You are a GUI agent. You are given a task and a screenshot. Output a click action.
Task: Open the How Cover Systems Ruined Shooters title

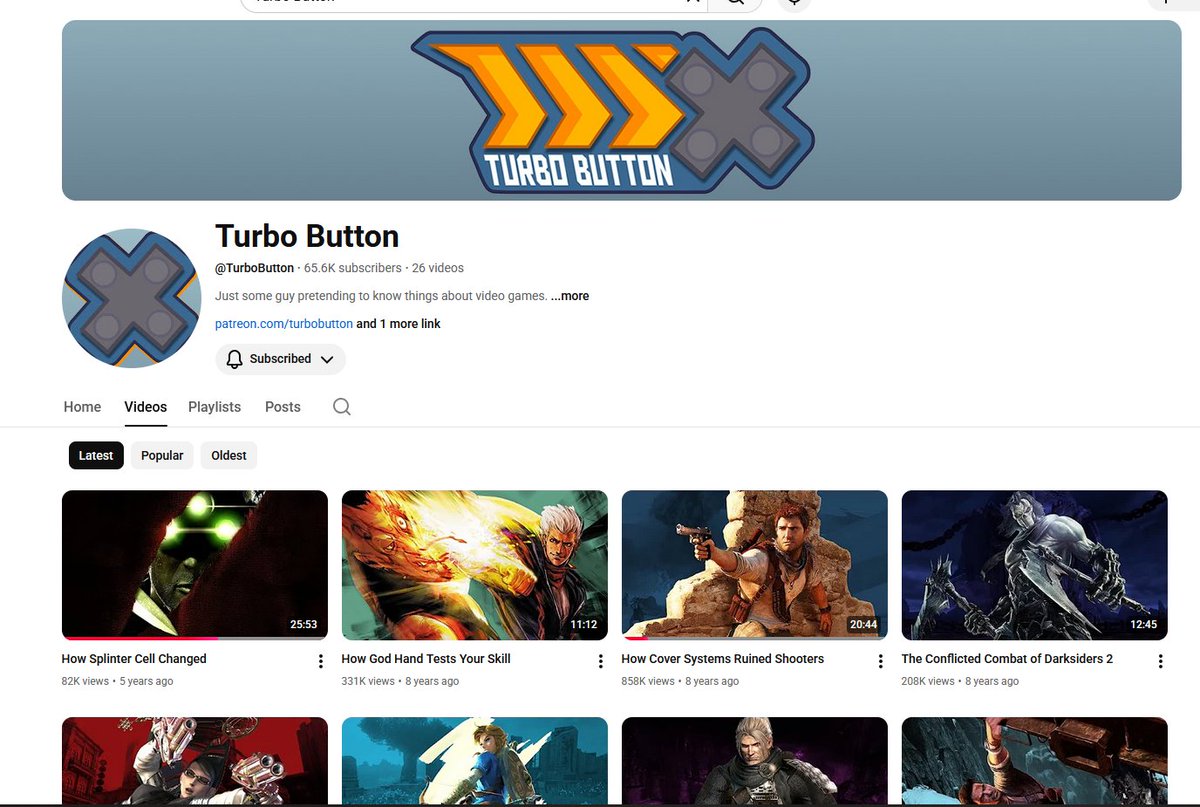point(723,659)
